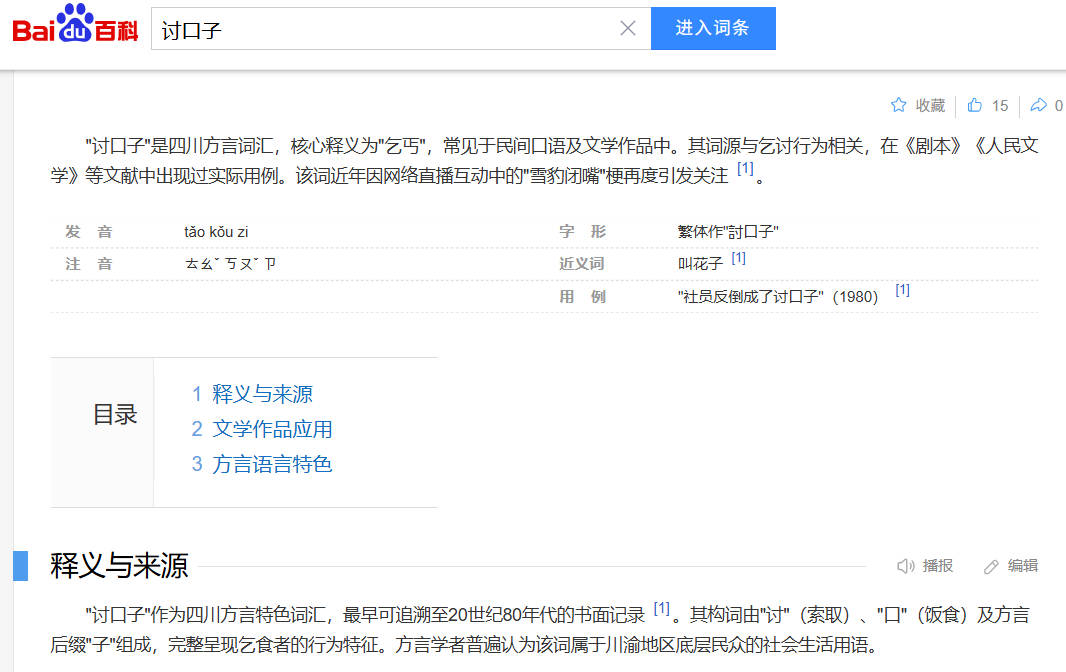Click the 进入词条 button
The height and width of the screenshot is (672, 1066).
click(x=712, y=29)
